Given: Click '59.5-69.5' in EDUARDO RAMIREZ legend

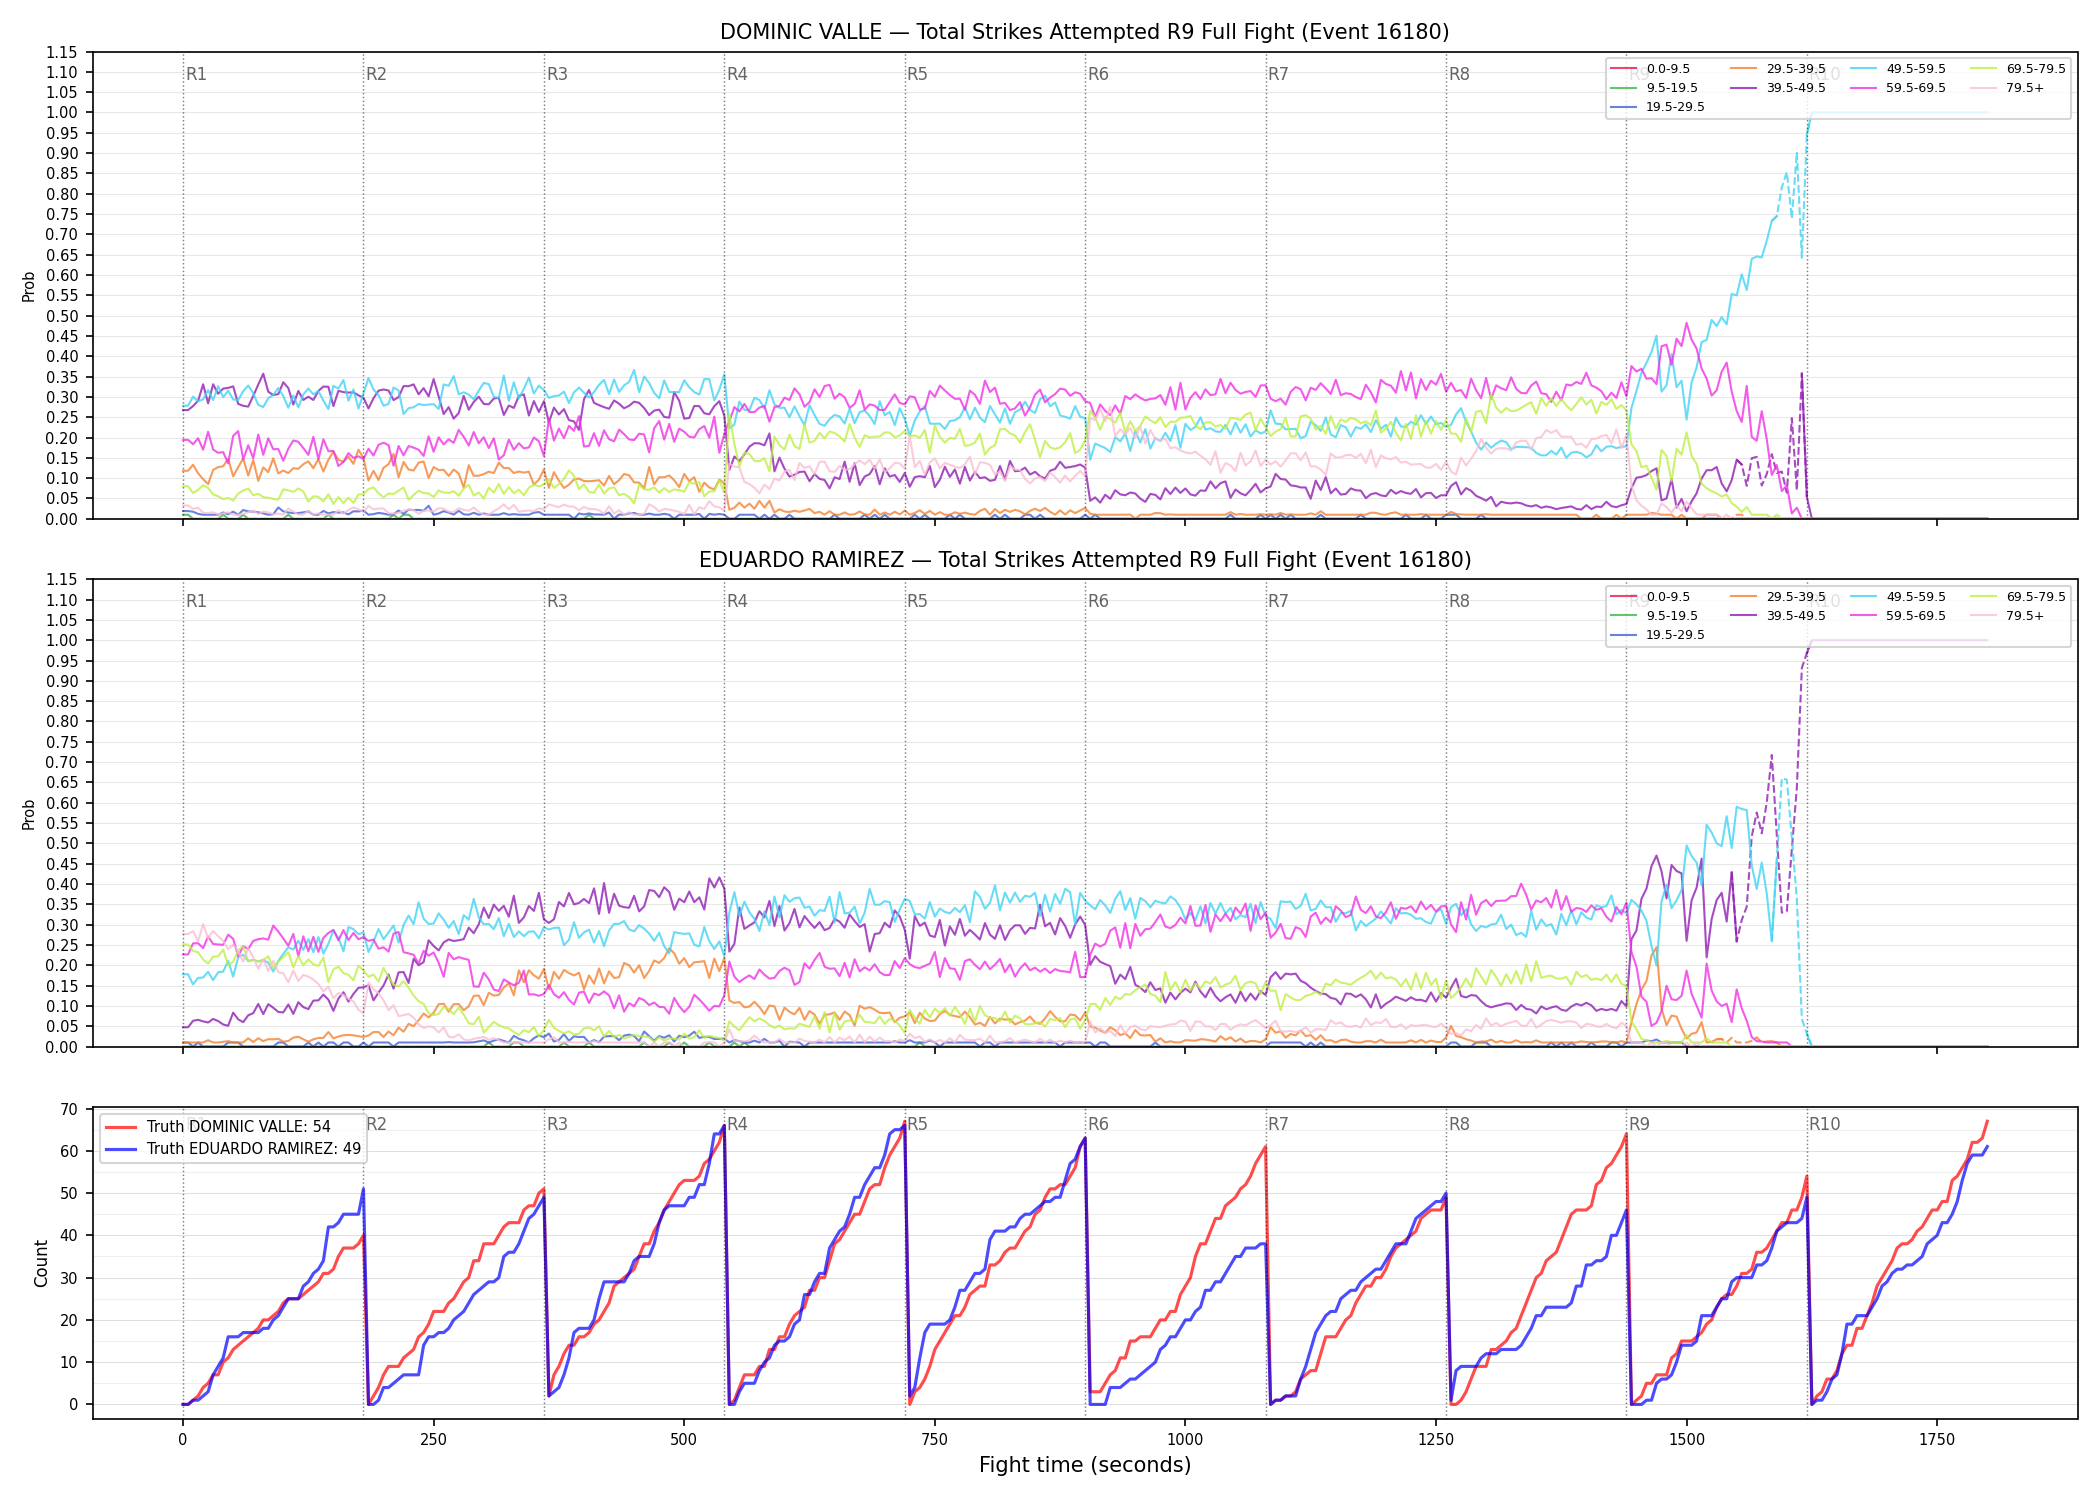Looking at the screenshot, I should click(x=1916, y=616).
